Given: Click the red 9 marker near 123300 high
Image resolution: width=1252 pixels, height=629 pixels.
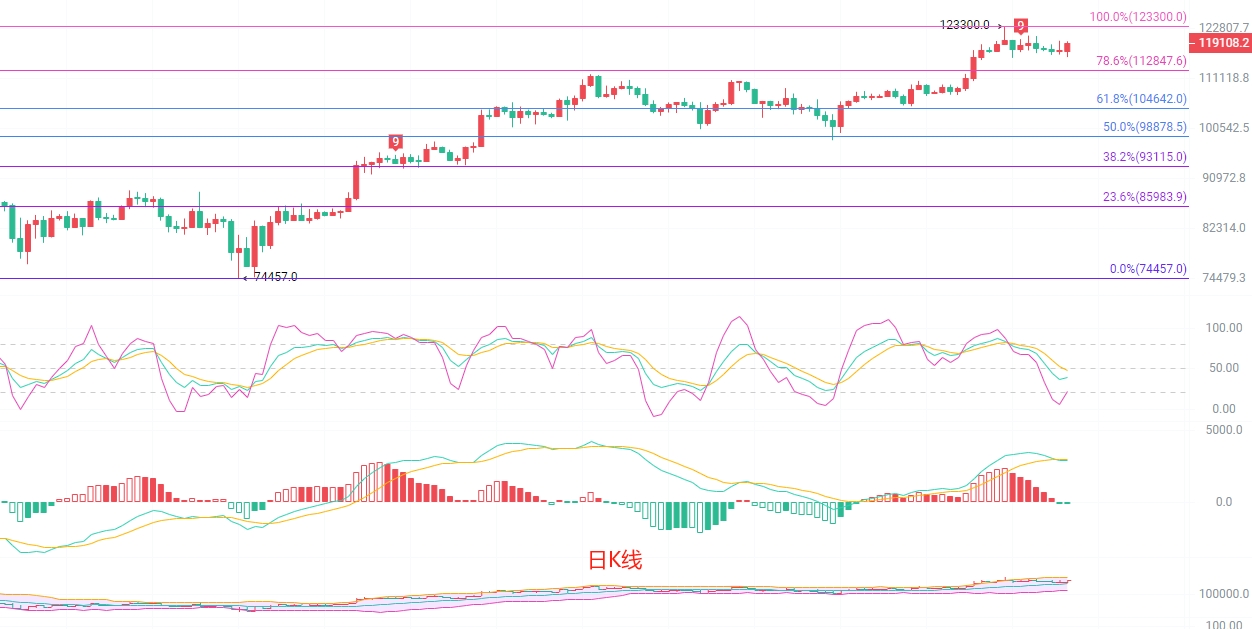Looking at the screenshot, I should click(x=1020, y=26).
